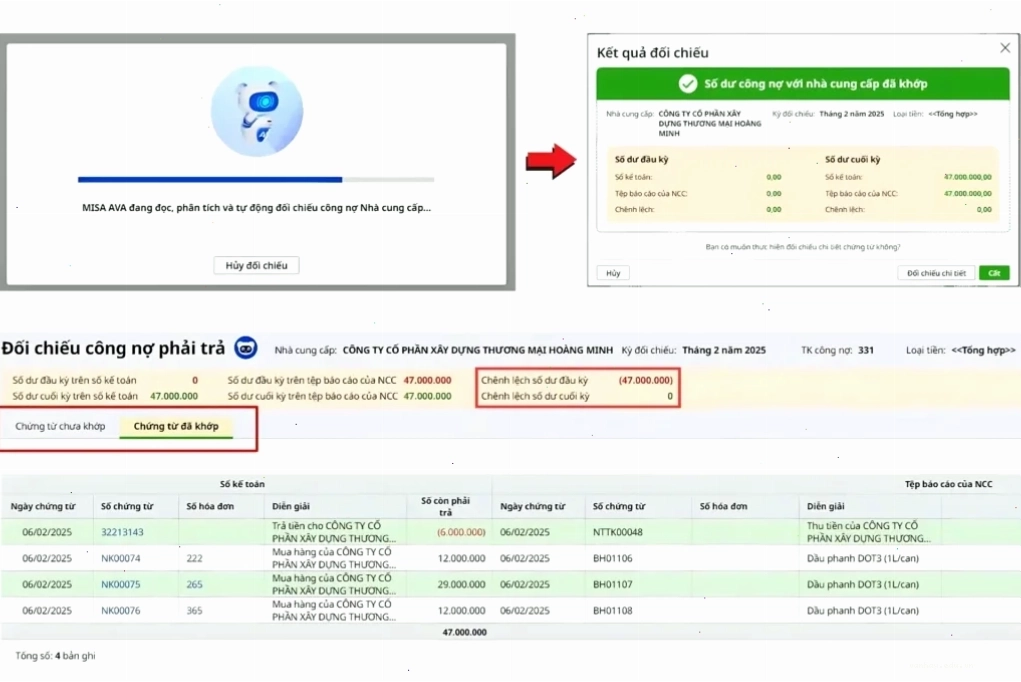Click the Tổng số: 4 bản ghi record count
The width and height of the screenshot is (1021, 682).
[x=55, y=656]
